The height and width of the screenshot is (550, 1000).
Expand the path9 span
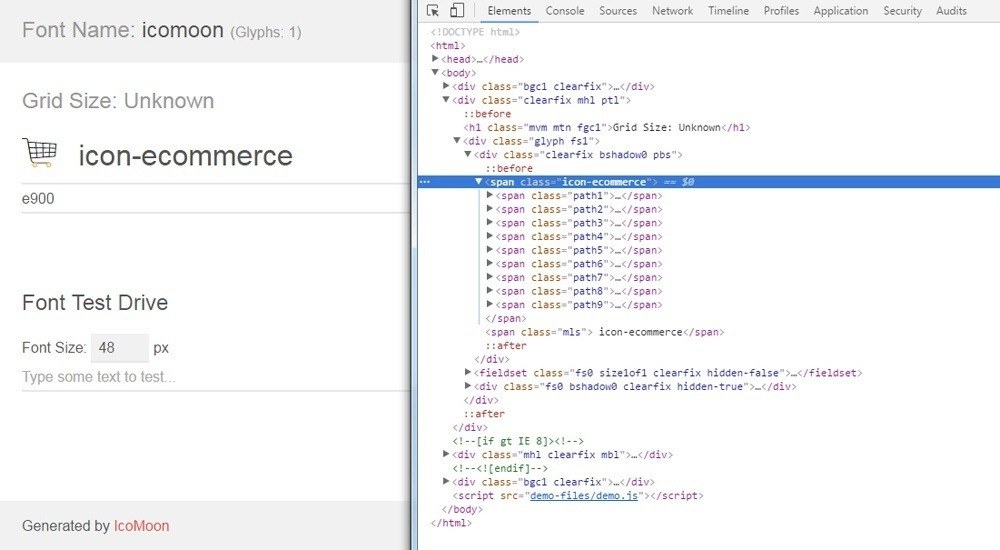pos(489,304)
